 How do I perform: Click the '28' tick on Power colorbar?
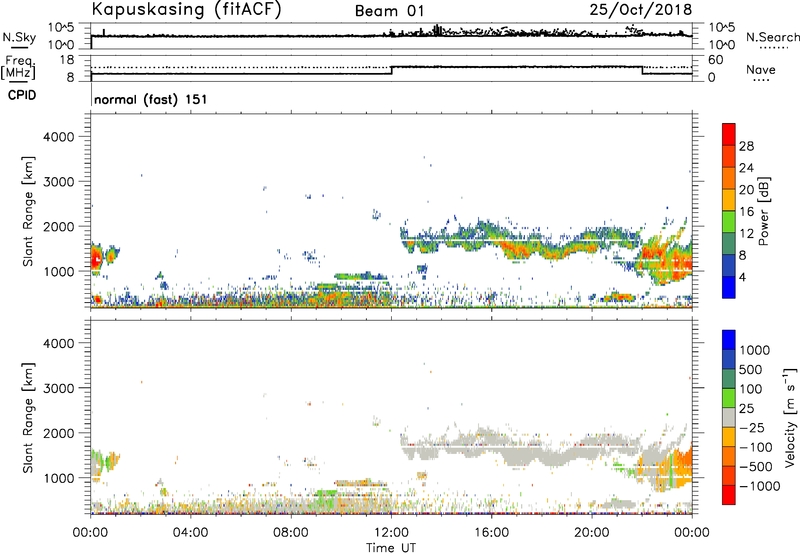point(746,146)
